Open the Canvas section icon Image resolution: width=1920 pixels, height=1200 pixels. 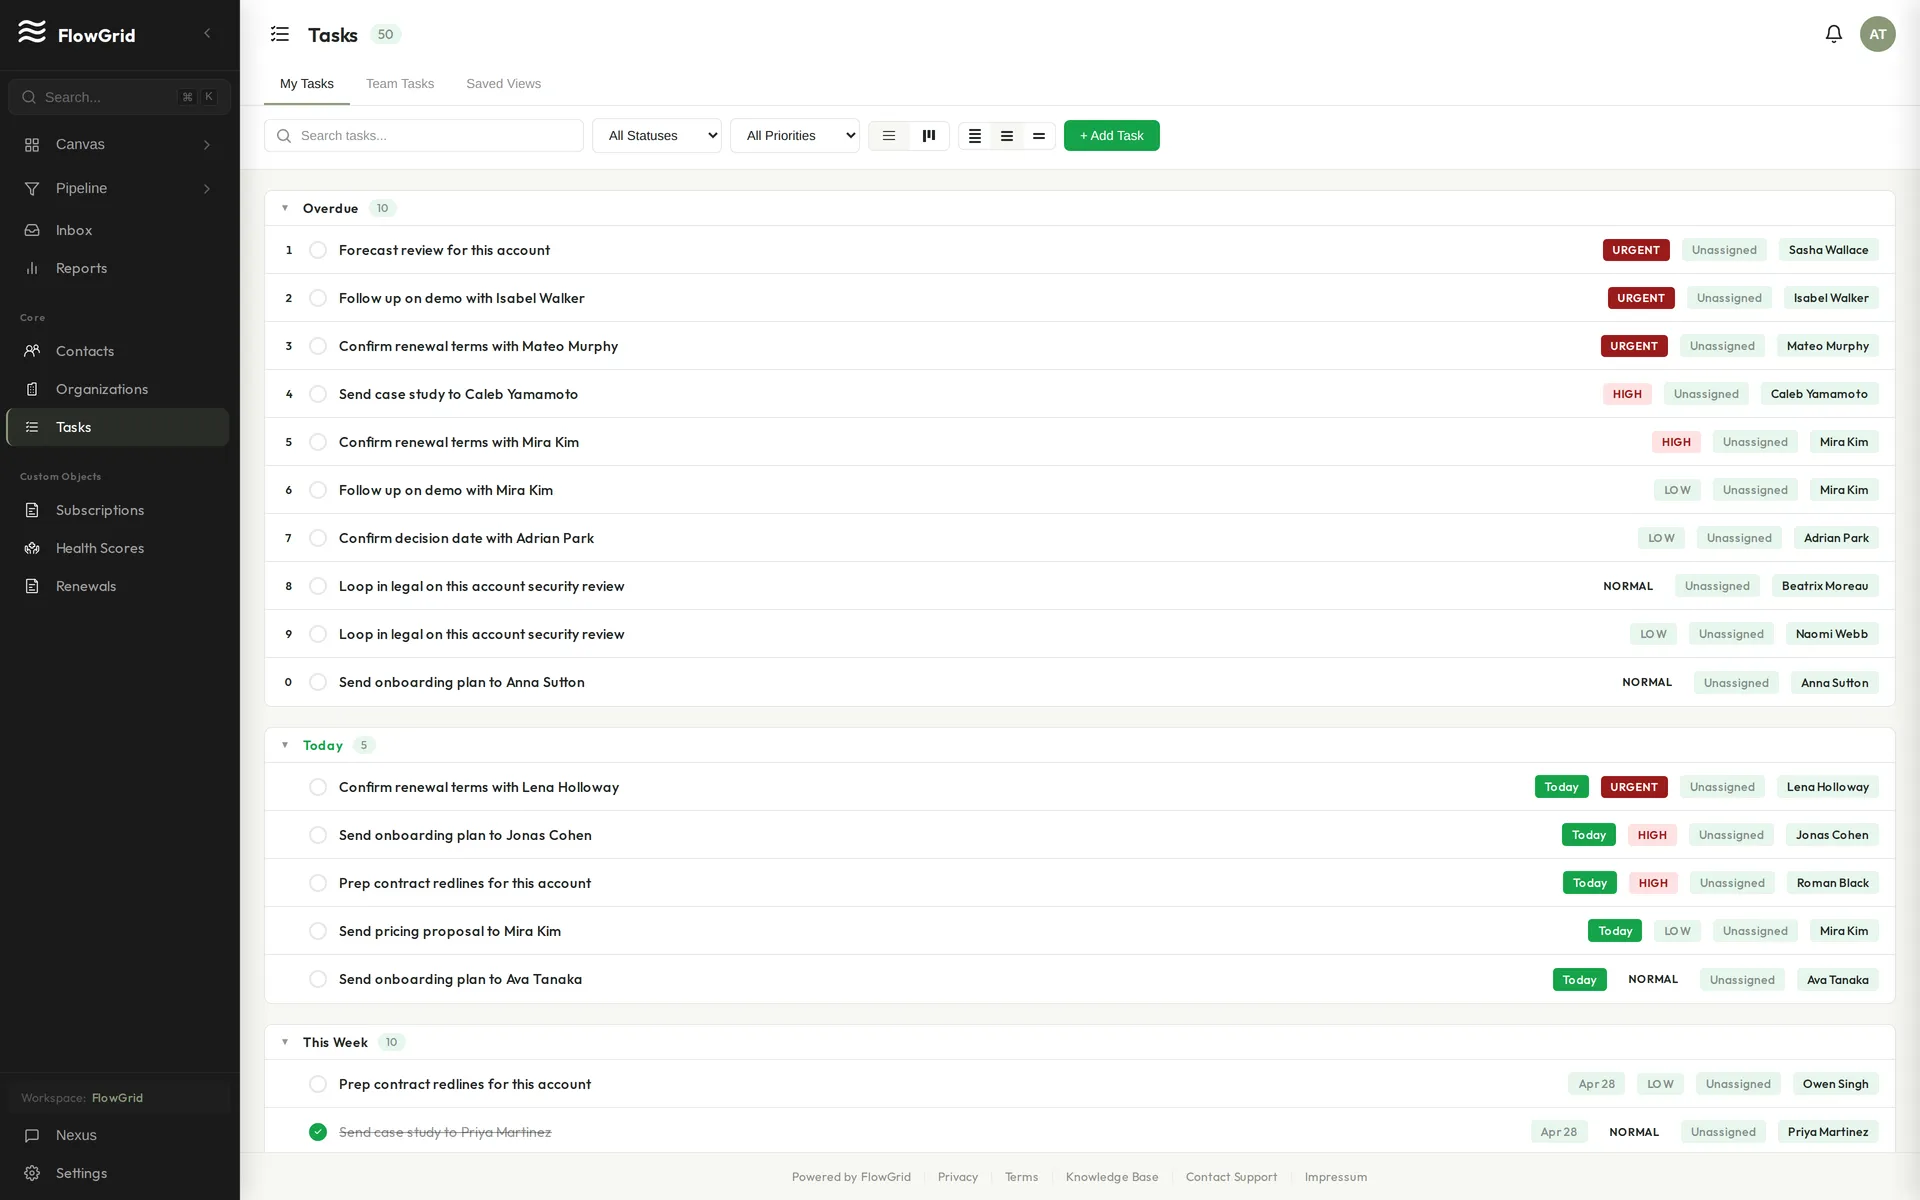32,145
